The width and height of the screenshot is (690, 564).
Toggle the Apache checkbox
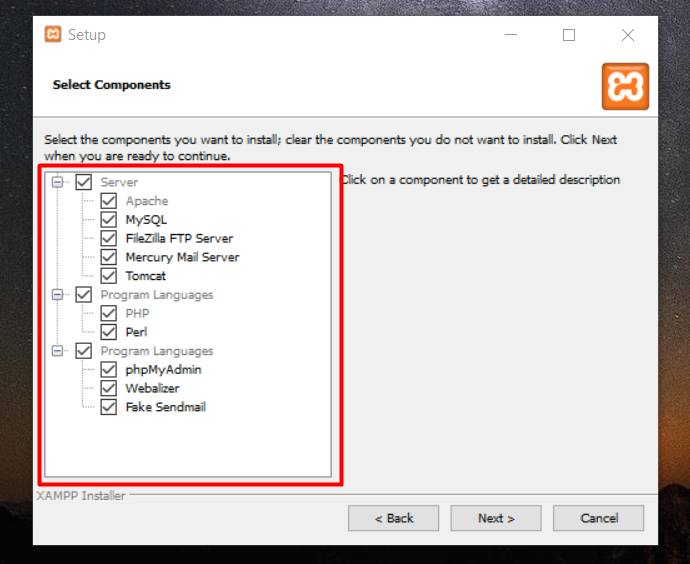(109, 201)
